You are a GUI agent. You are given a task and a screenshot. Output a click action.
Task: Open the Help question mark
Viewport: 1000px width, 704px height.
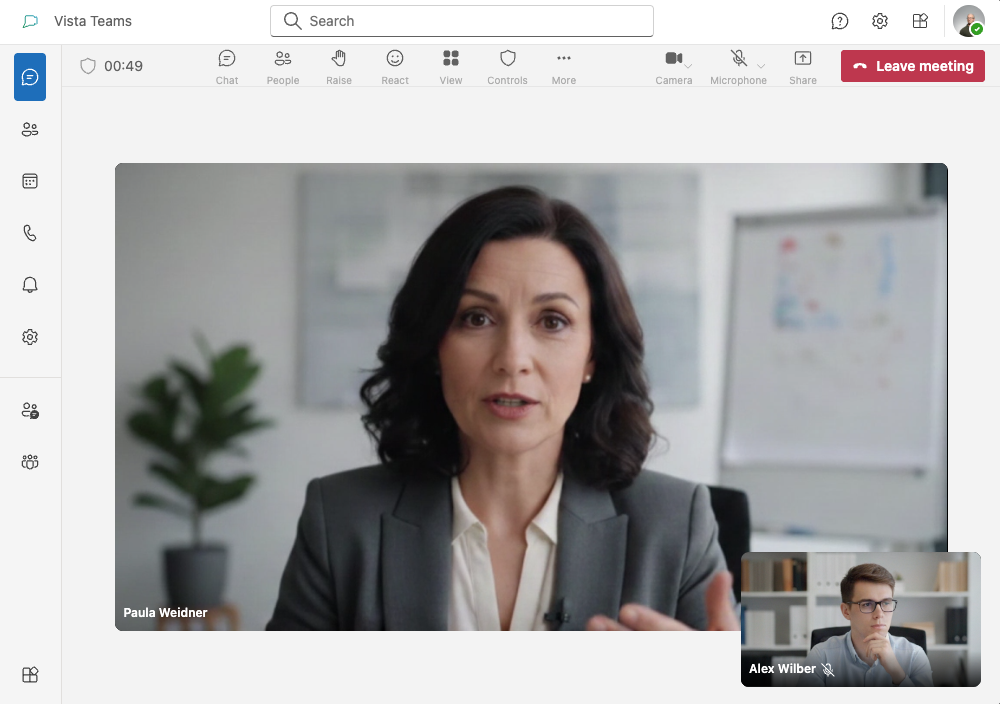pos(839,21)
